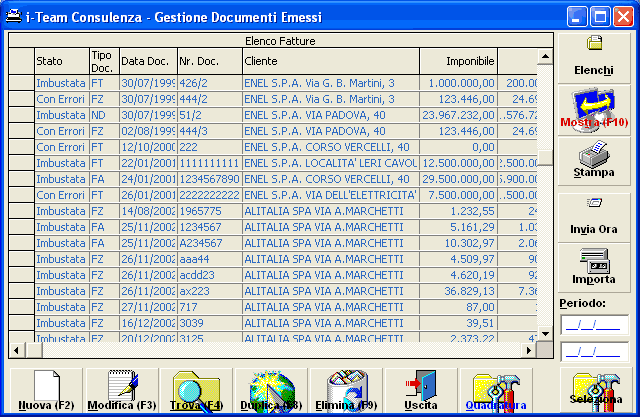The image size is (640, 418).
Task: Click document number ax223
Action: [x=210, y=291]
